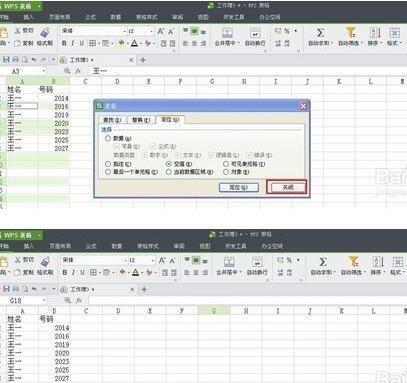Click the wrap text icon in upper window
Screen dimensions: 407x383
255,33
